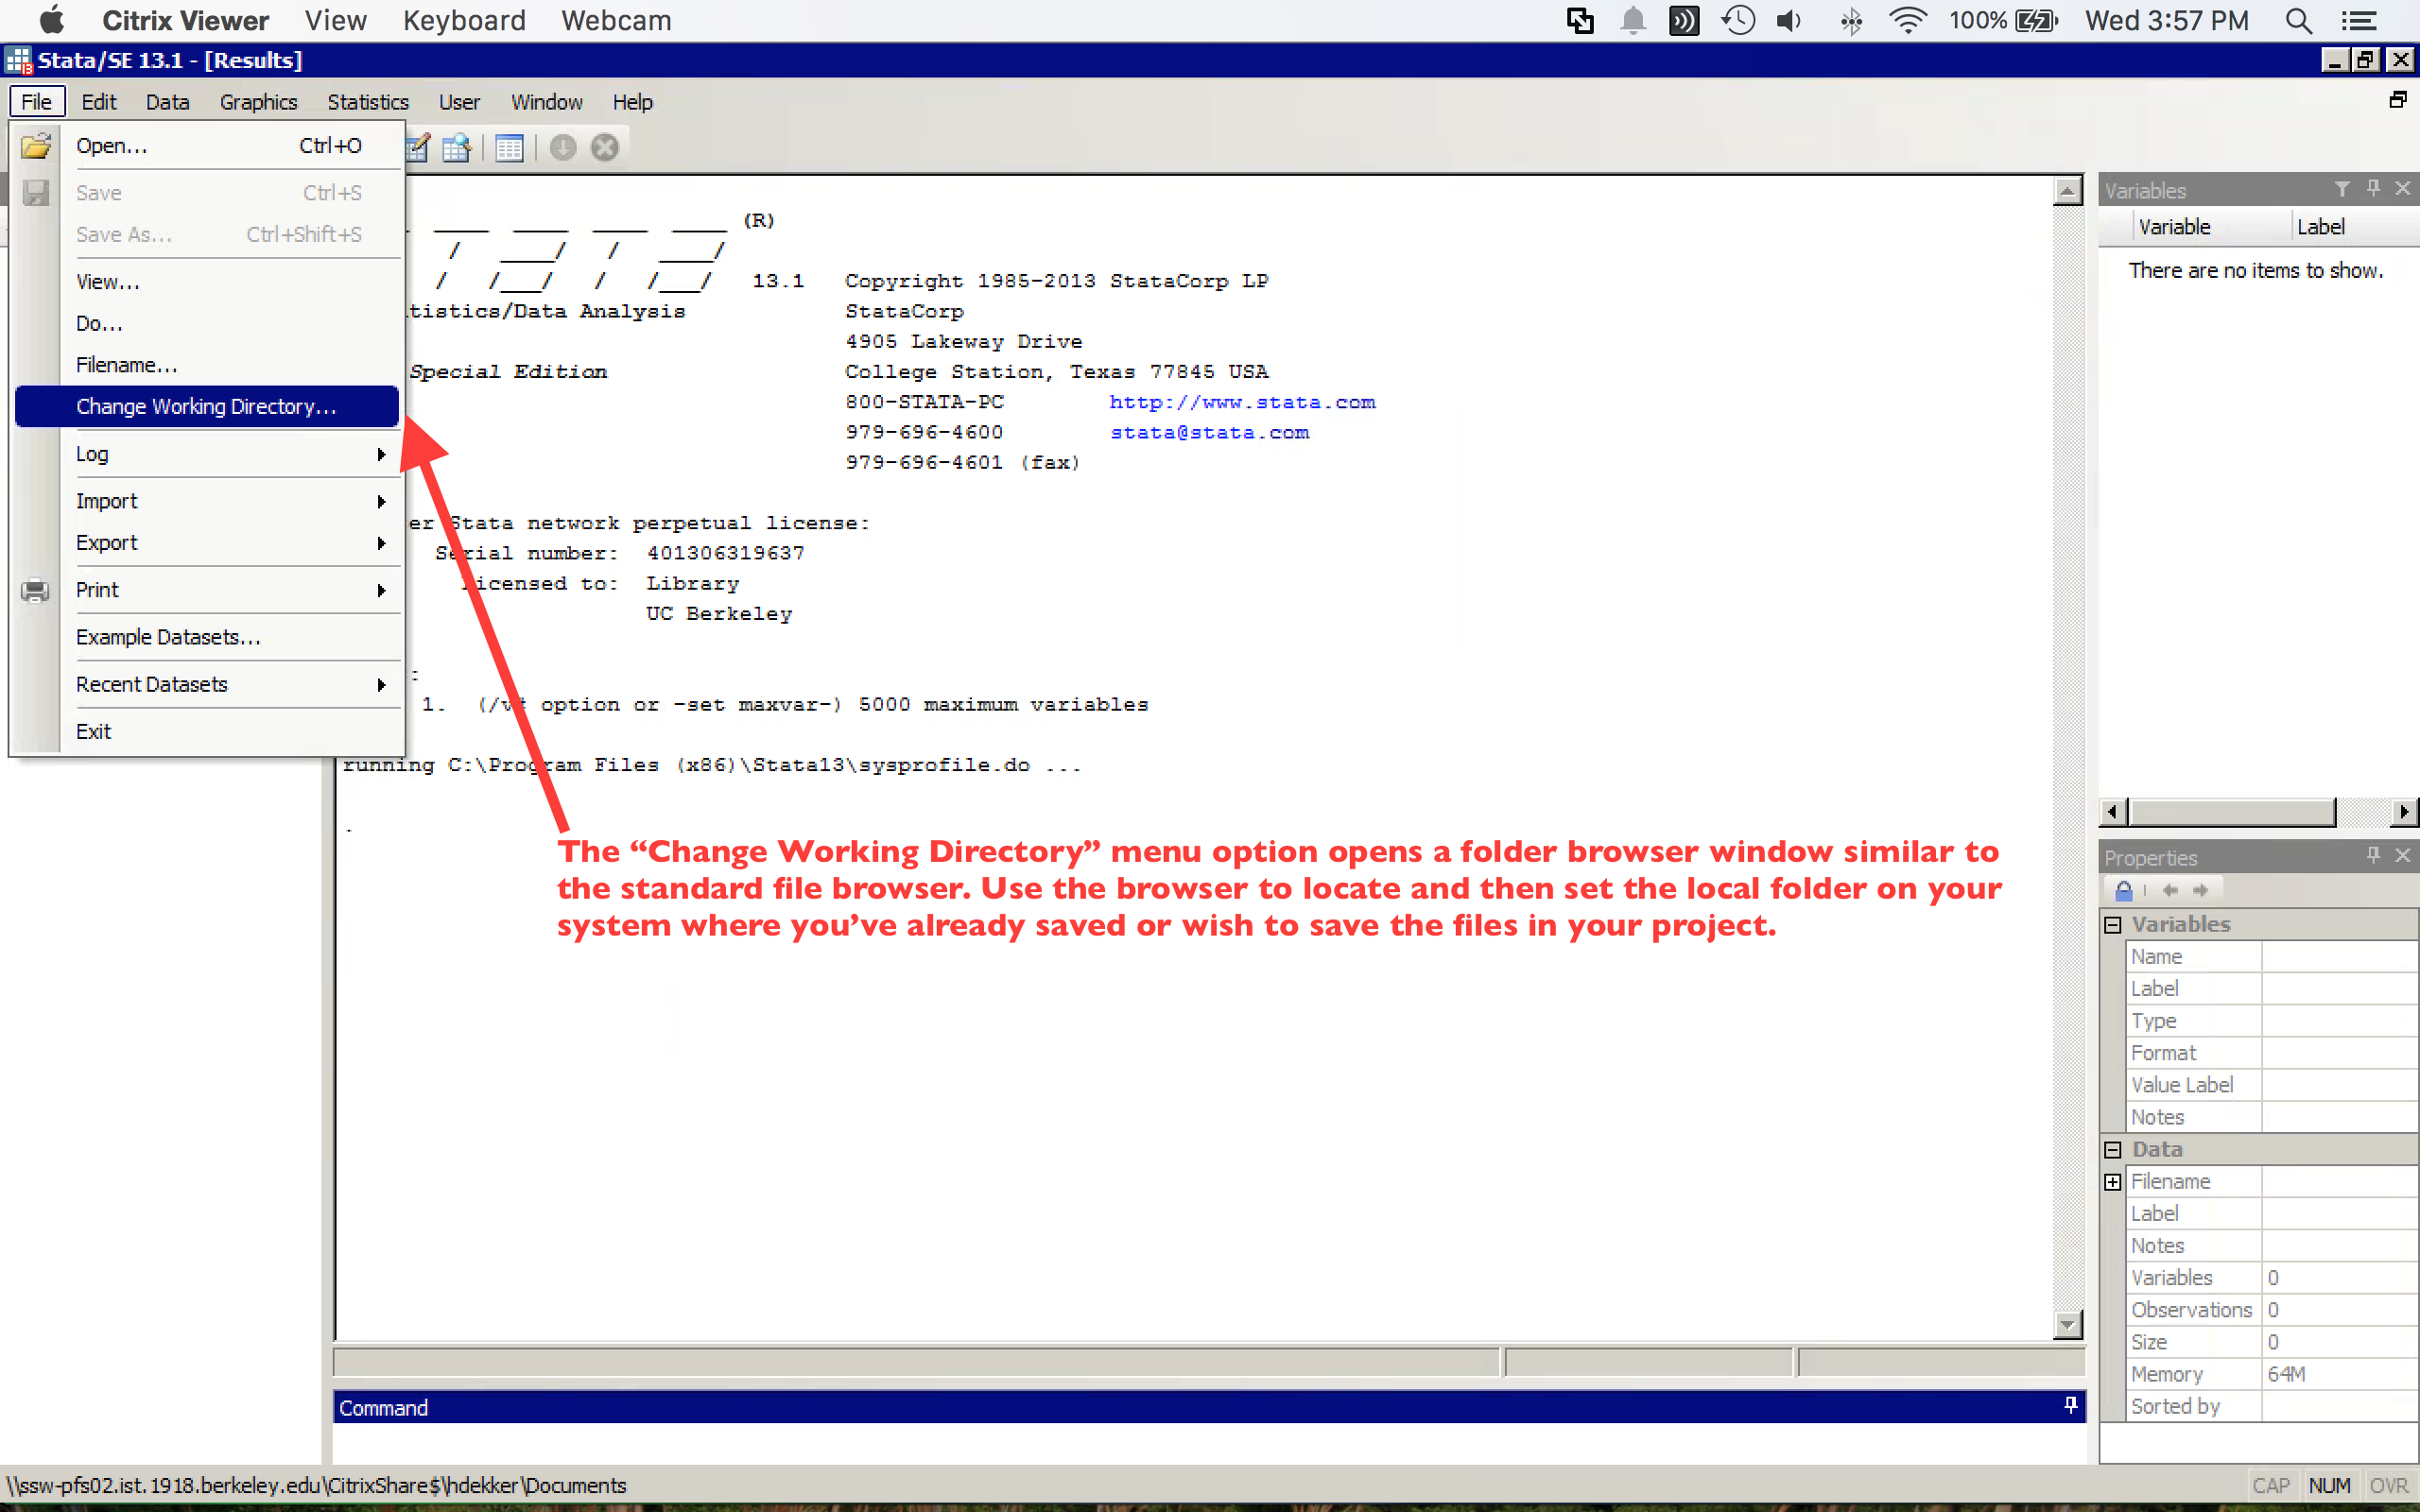Open the Data Editor (Edit) toolbar icon
Screen dimensions: 2420x1512
click(x=416, y=148)
